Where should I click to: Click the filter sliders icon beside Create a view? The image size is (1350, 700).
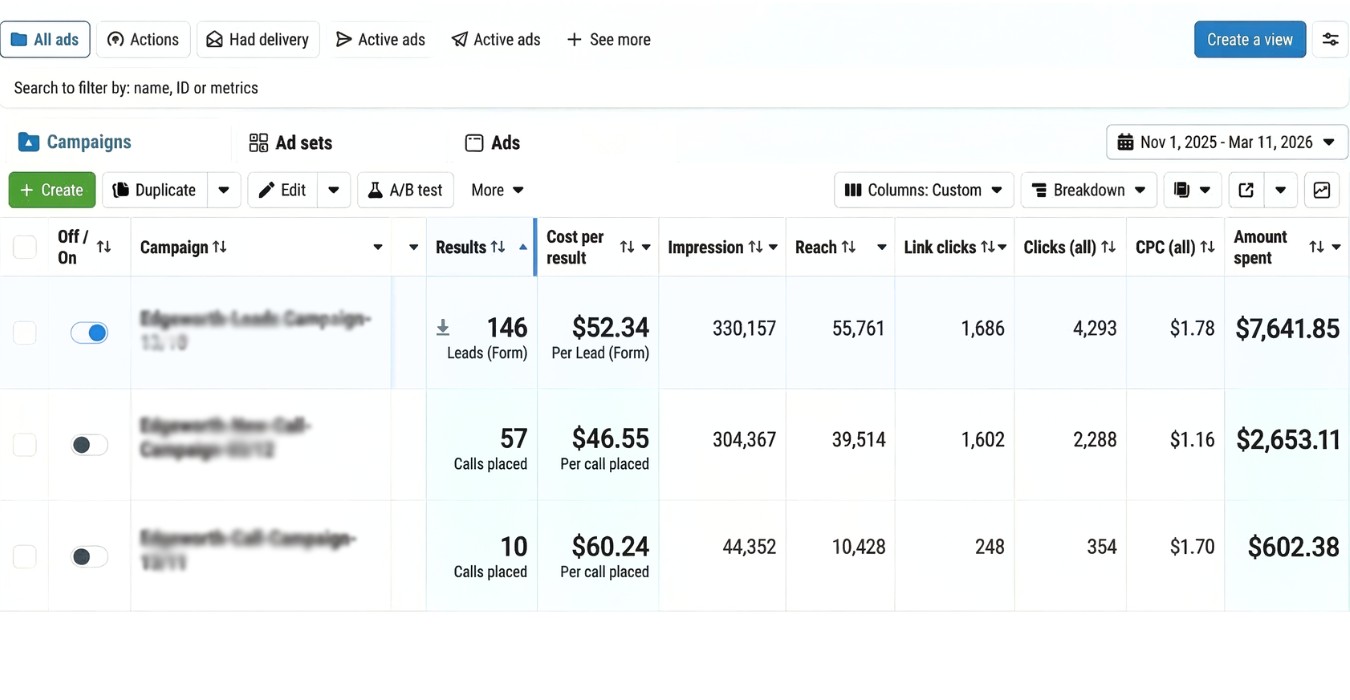pyautogui.click(x=1330, y=39)
